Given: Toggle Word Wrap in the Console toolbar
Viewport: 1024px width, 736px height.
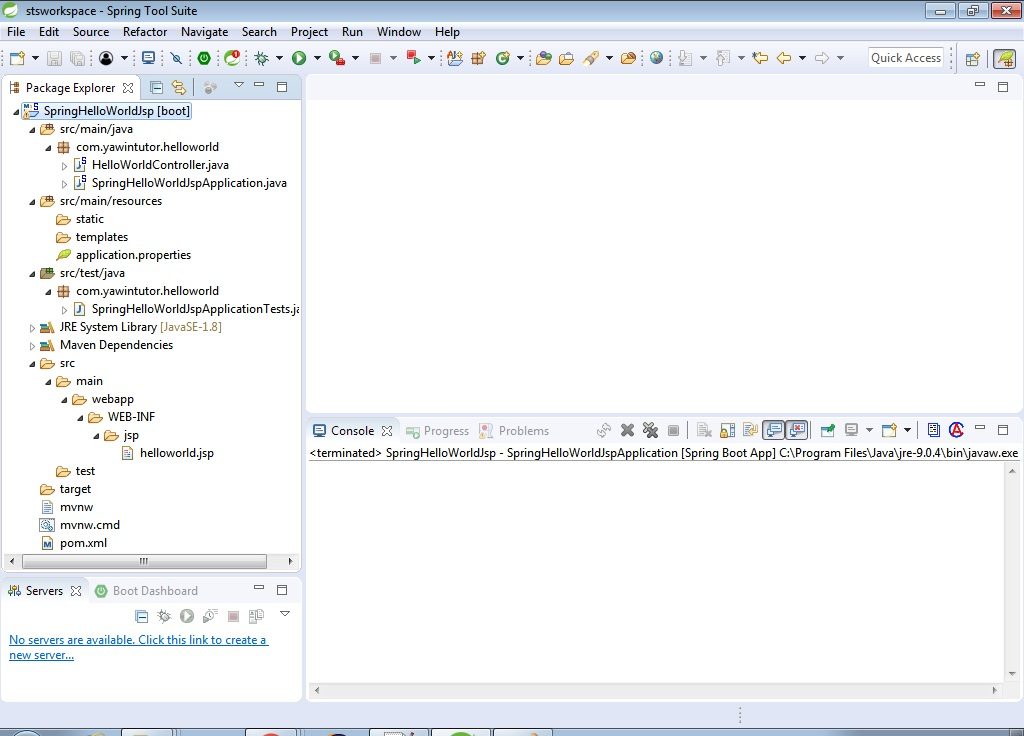Looking at the screenshot, I should [751, 430].
